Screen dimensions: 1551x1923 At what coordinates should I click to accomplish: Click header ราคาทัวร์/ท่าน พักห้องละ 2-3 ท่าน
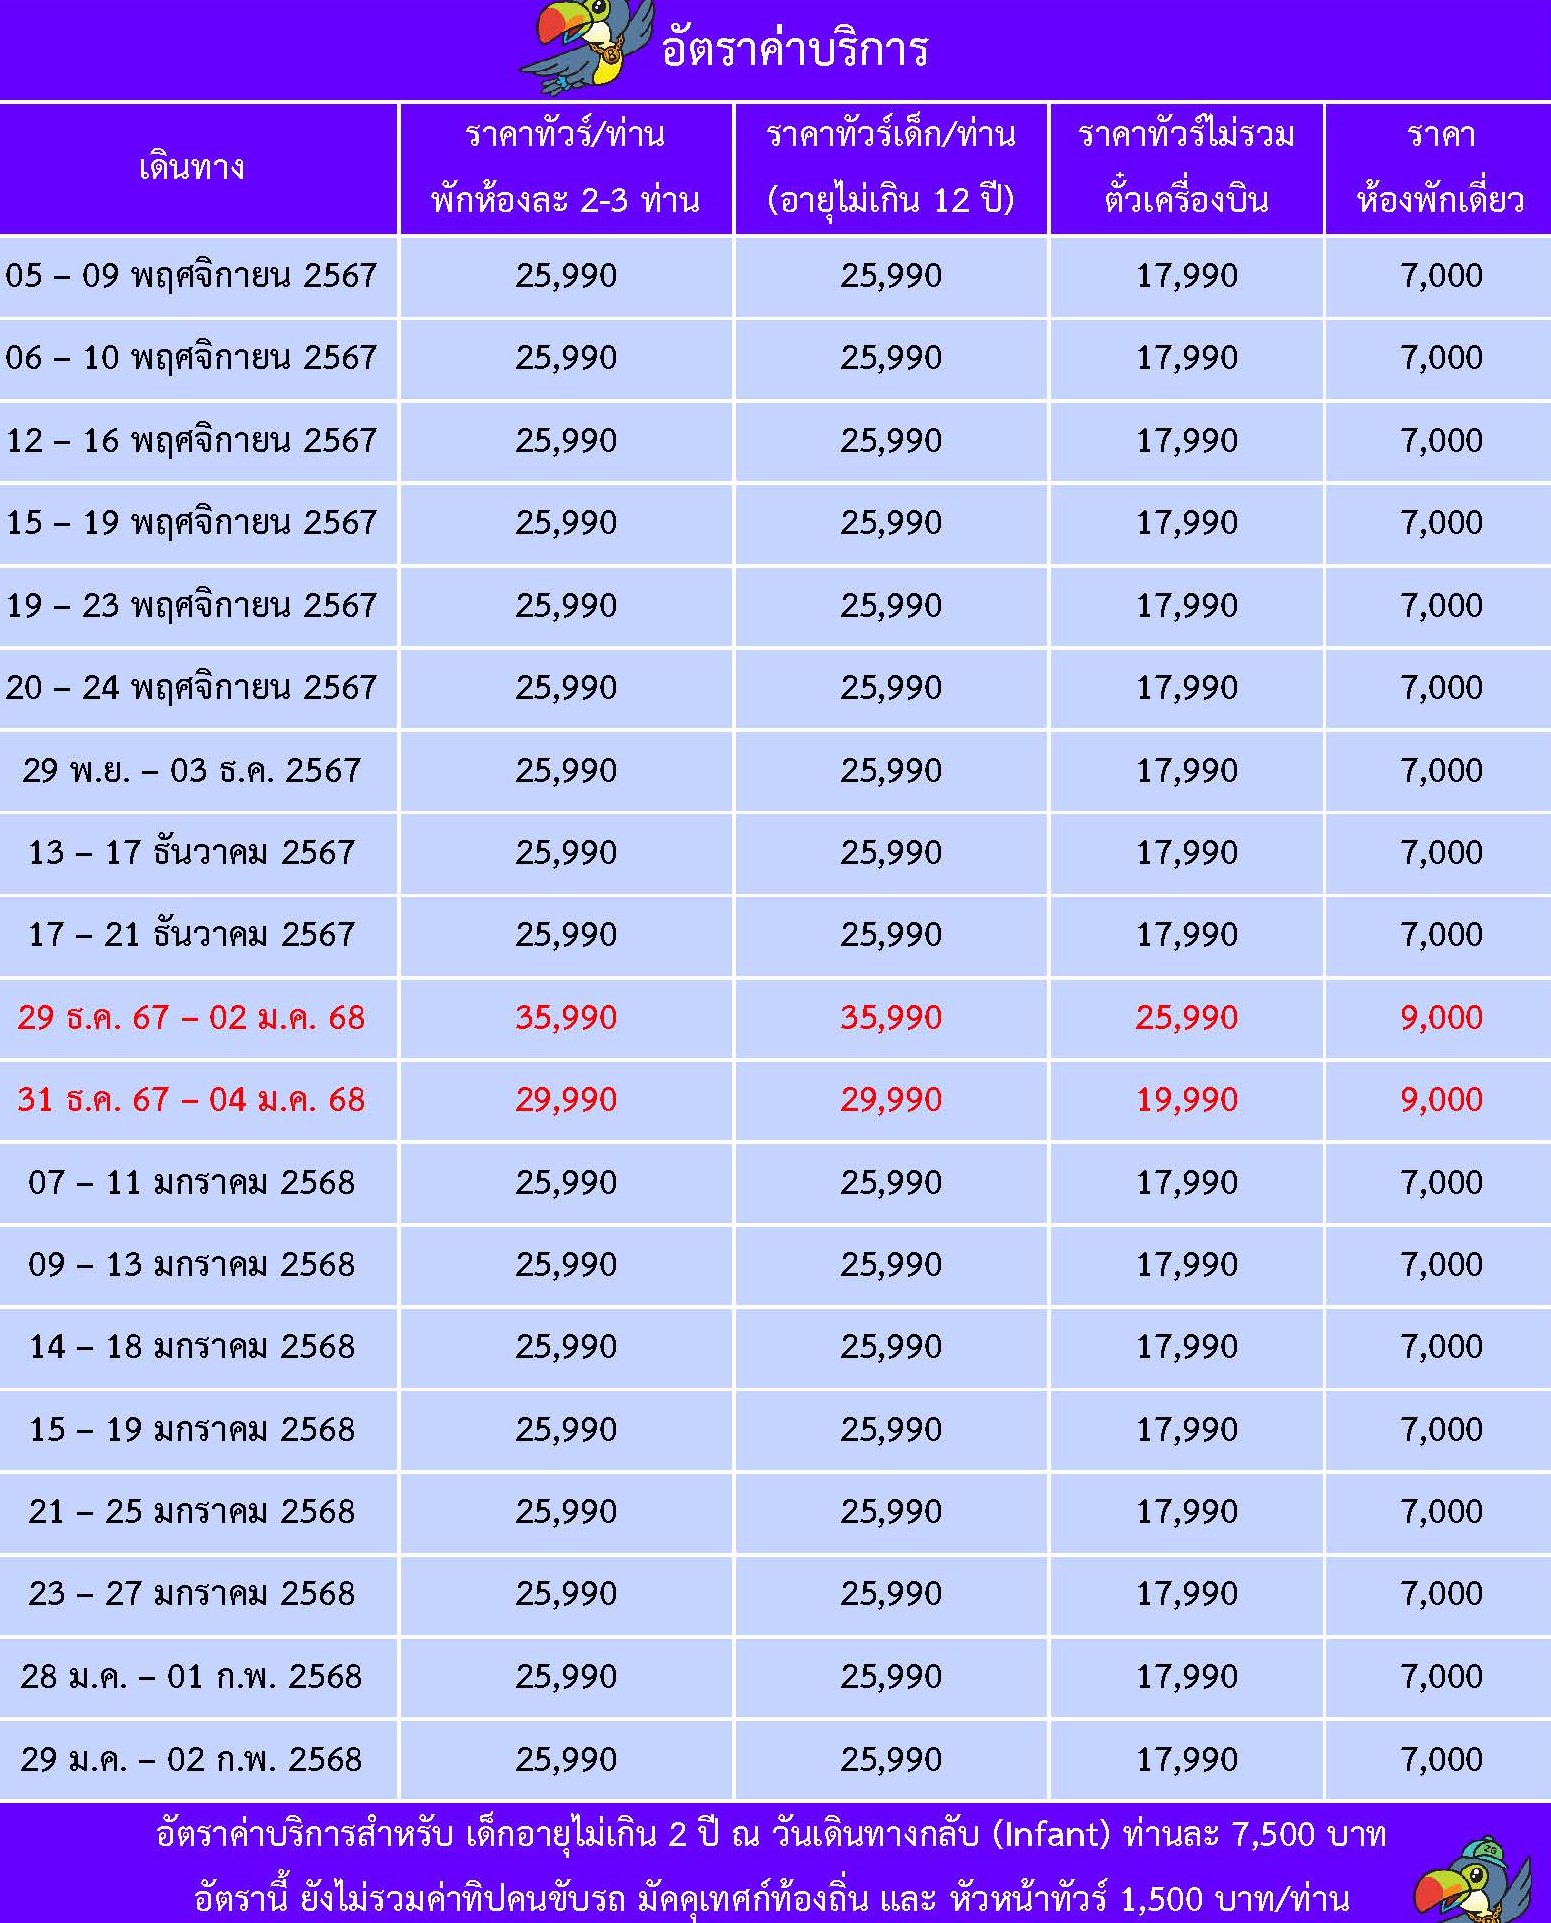(565, 168)
